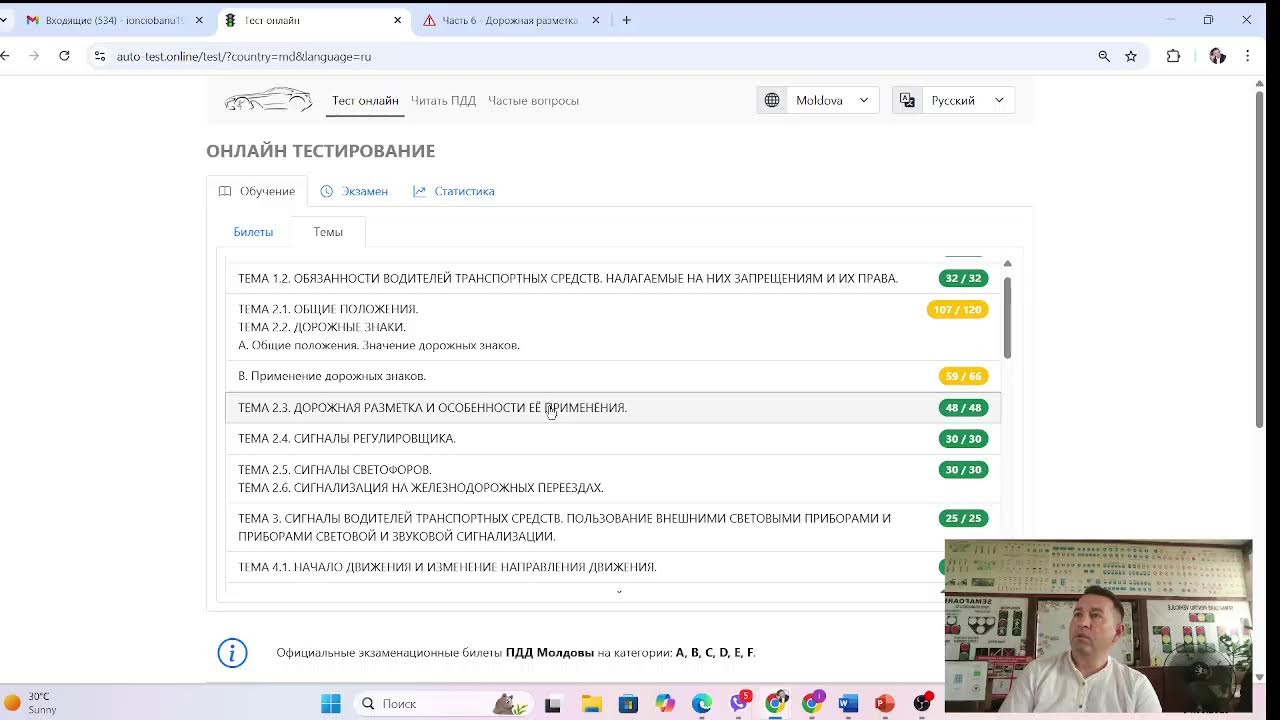Open the Moldova country dropdown
1280x720 pixels.
tap(818, 100)
